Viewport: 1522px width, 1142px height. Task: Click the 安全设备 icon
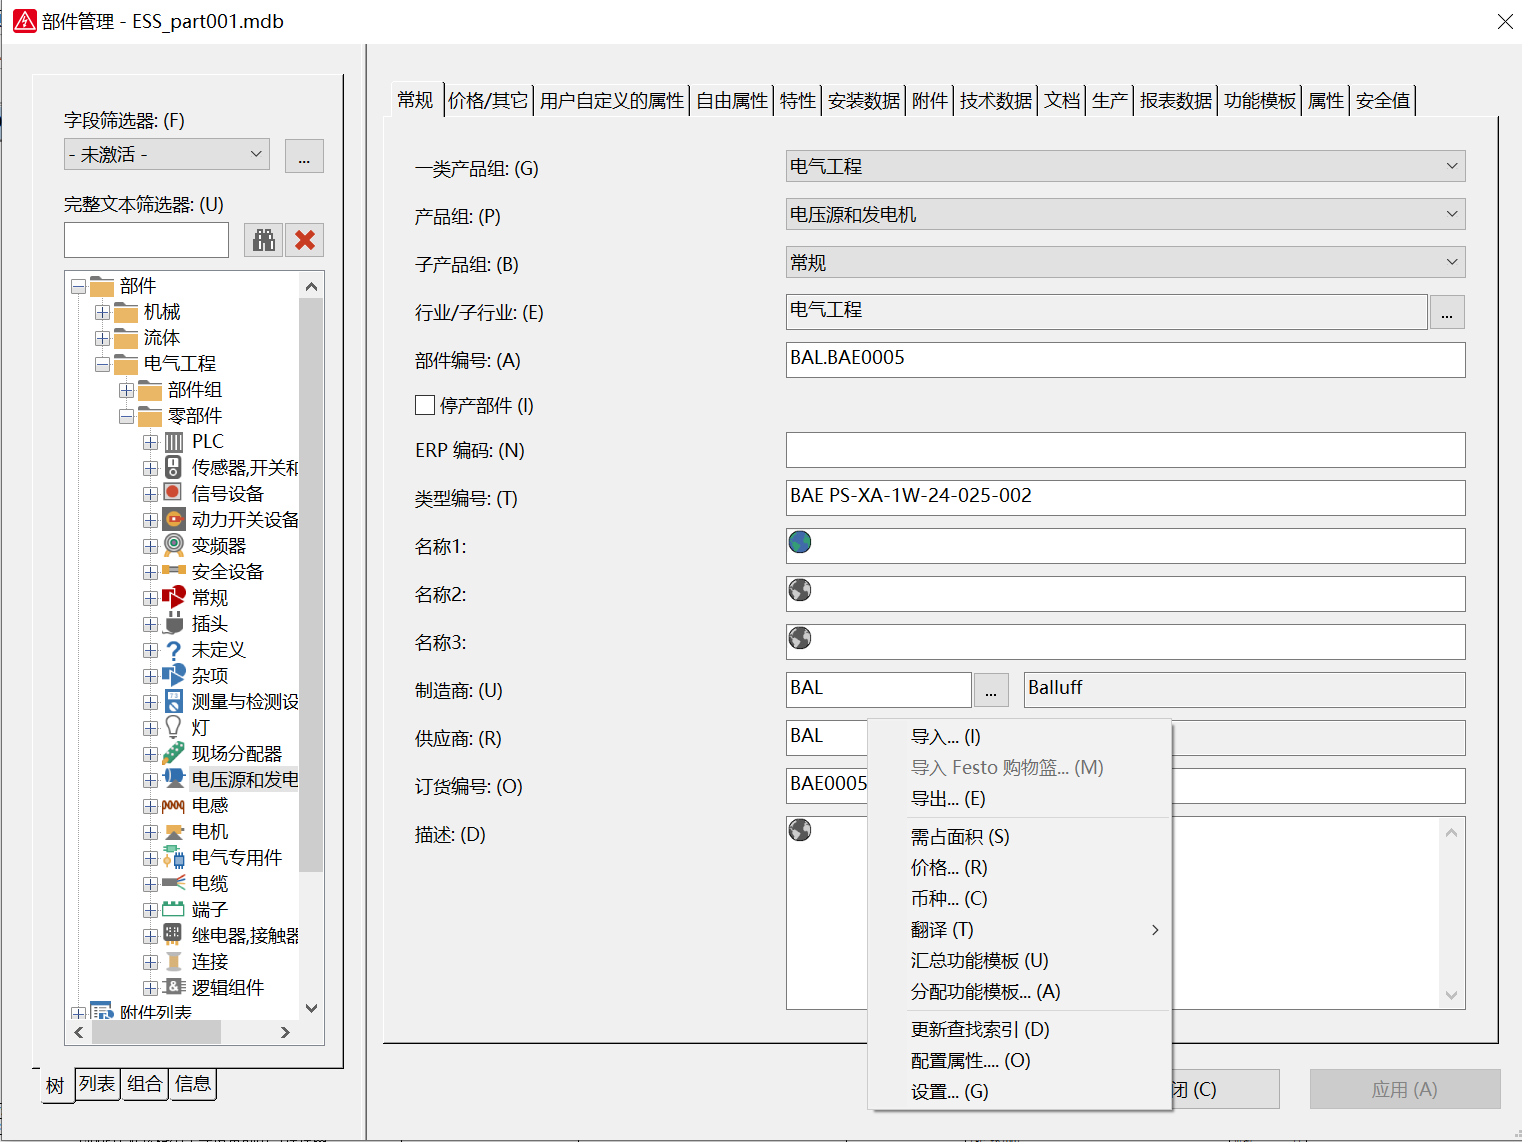tap(174, 572)
